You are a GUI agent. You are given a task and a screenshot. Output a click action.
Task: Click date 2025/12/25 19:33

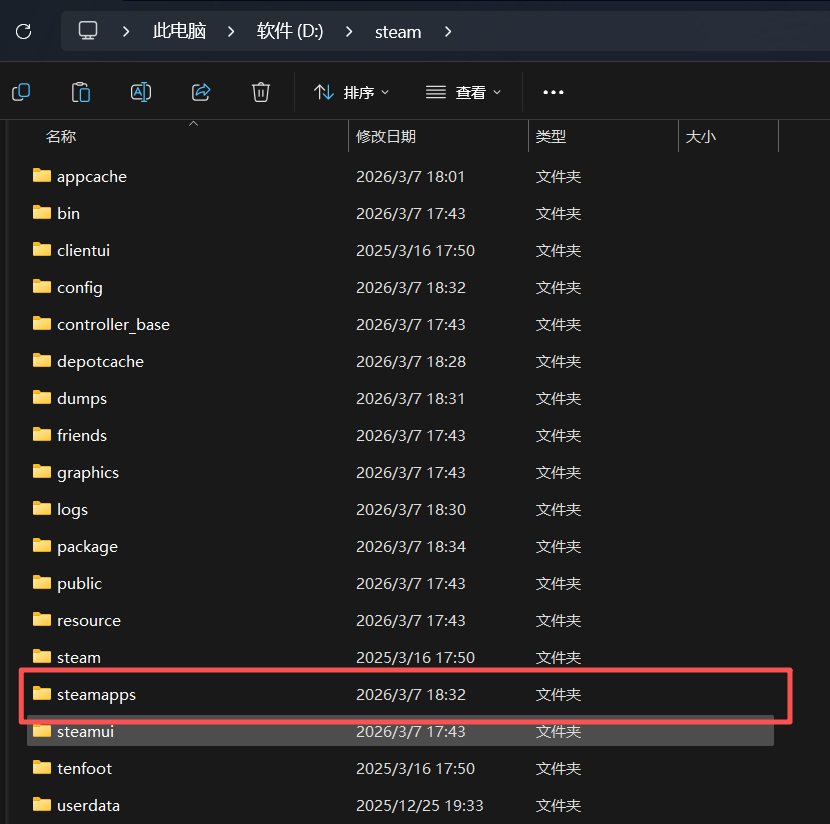click(420, 805)
